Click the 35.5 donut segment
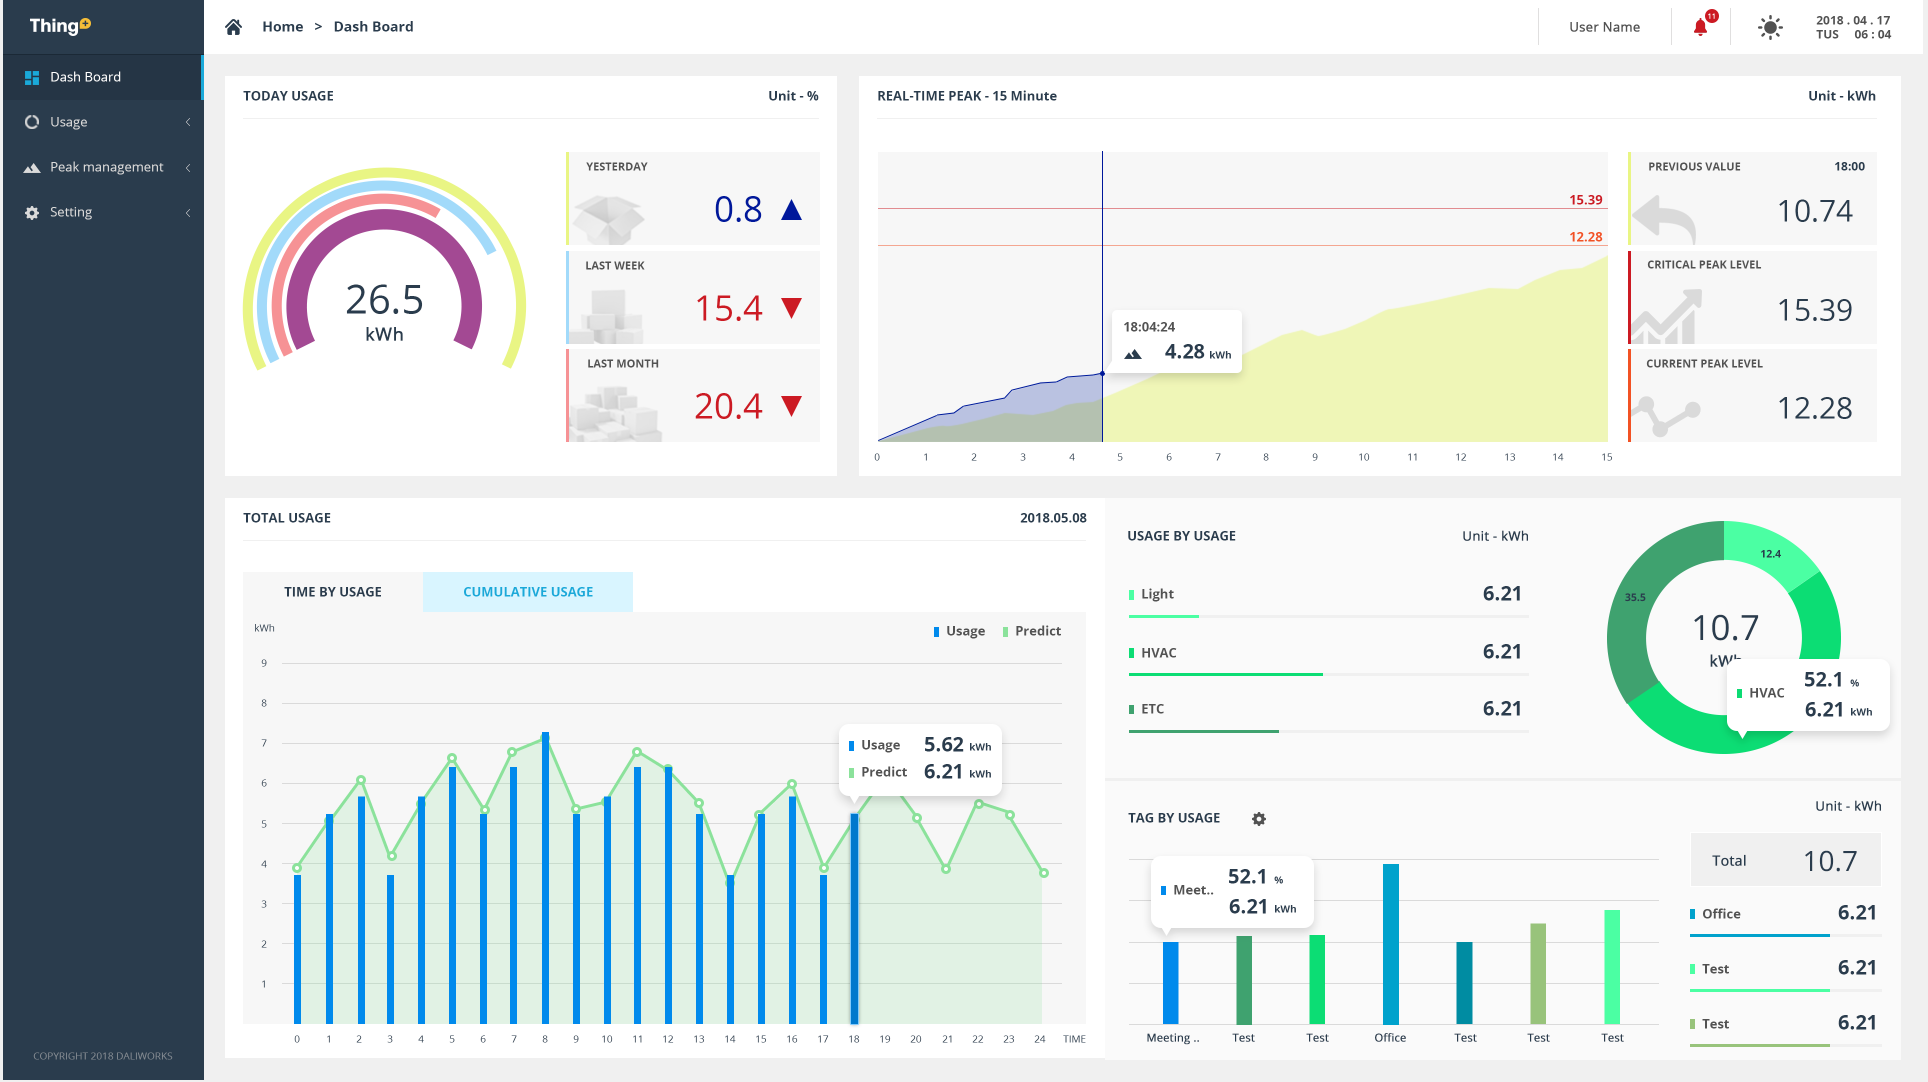 coord(1636,598)
